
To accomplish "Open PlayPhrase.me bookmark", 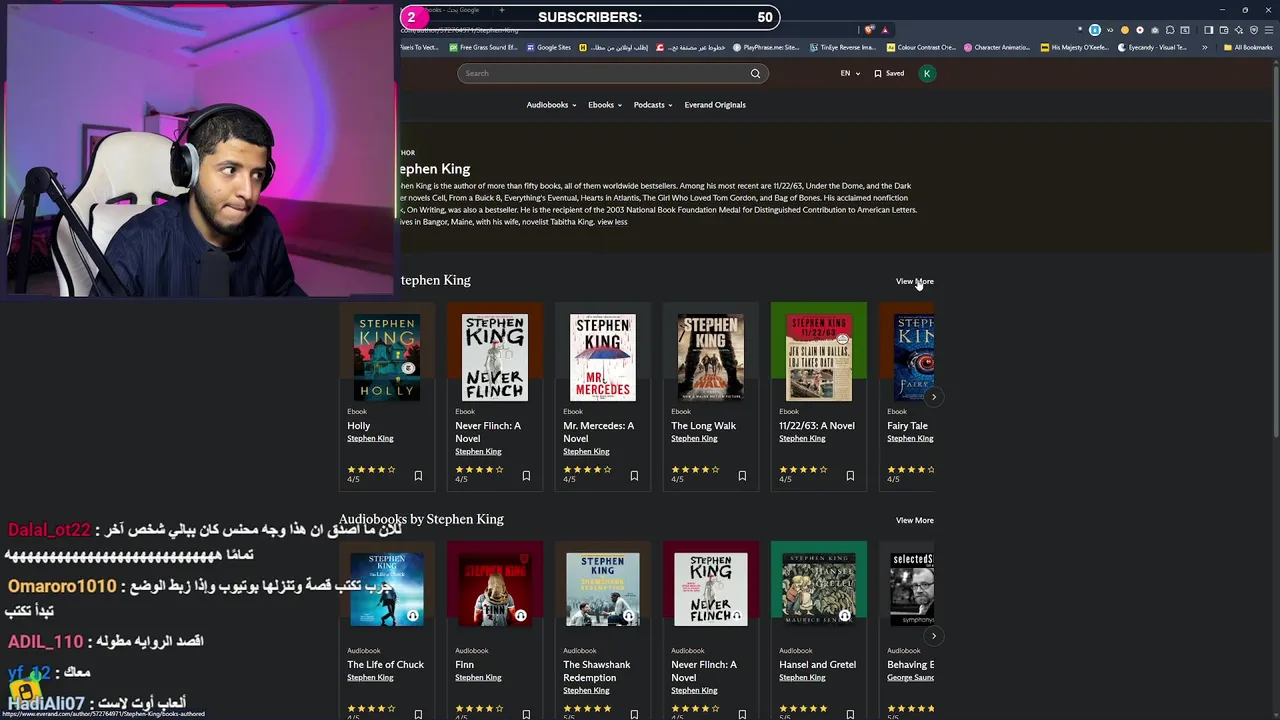I will tap(766, 47).
